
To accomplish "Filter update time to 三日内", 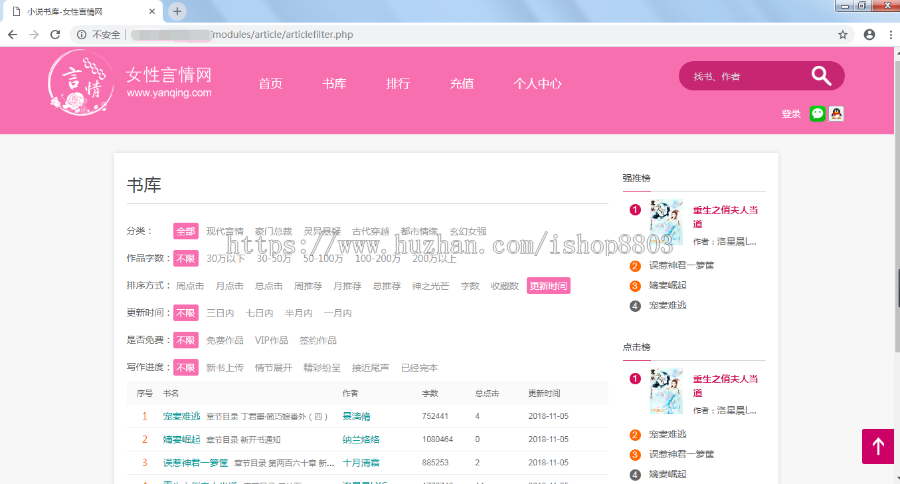I will click(x=220, y=313).
